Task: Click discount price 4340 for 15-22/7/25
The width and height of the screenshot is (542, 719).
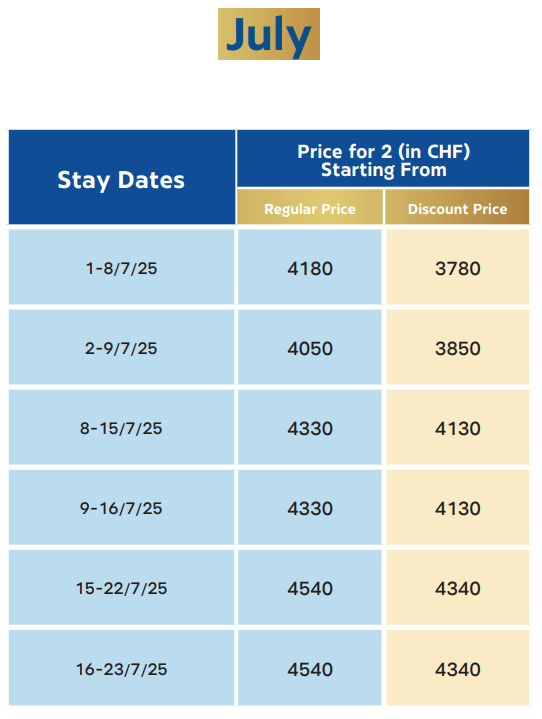Action: 458,587
